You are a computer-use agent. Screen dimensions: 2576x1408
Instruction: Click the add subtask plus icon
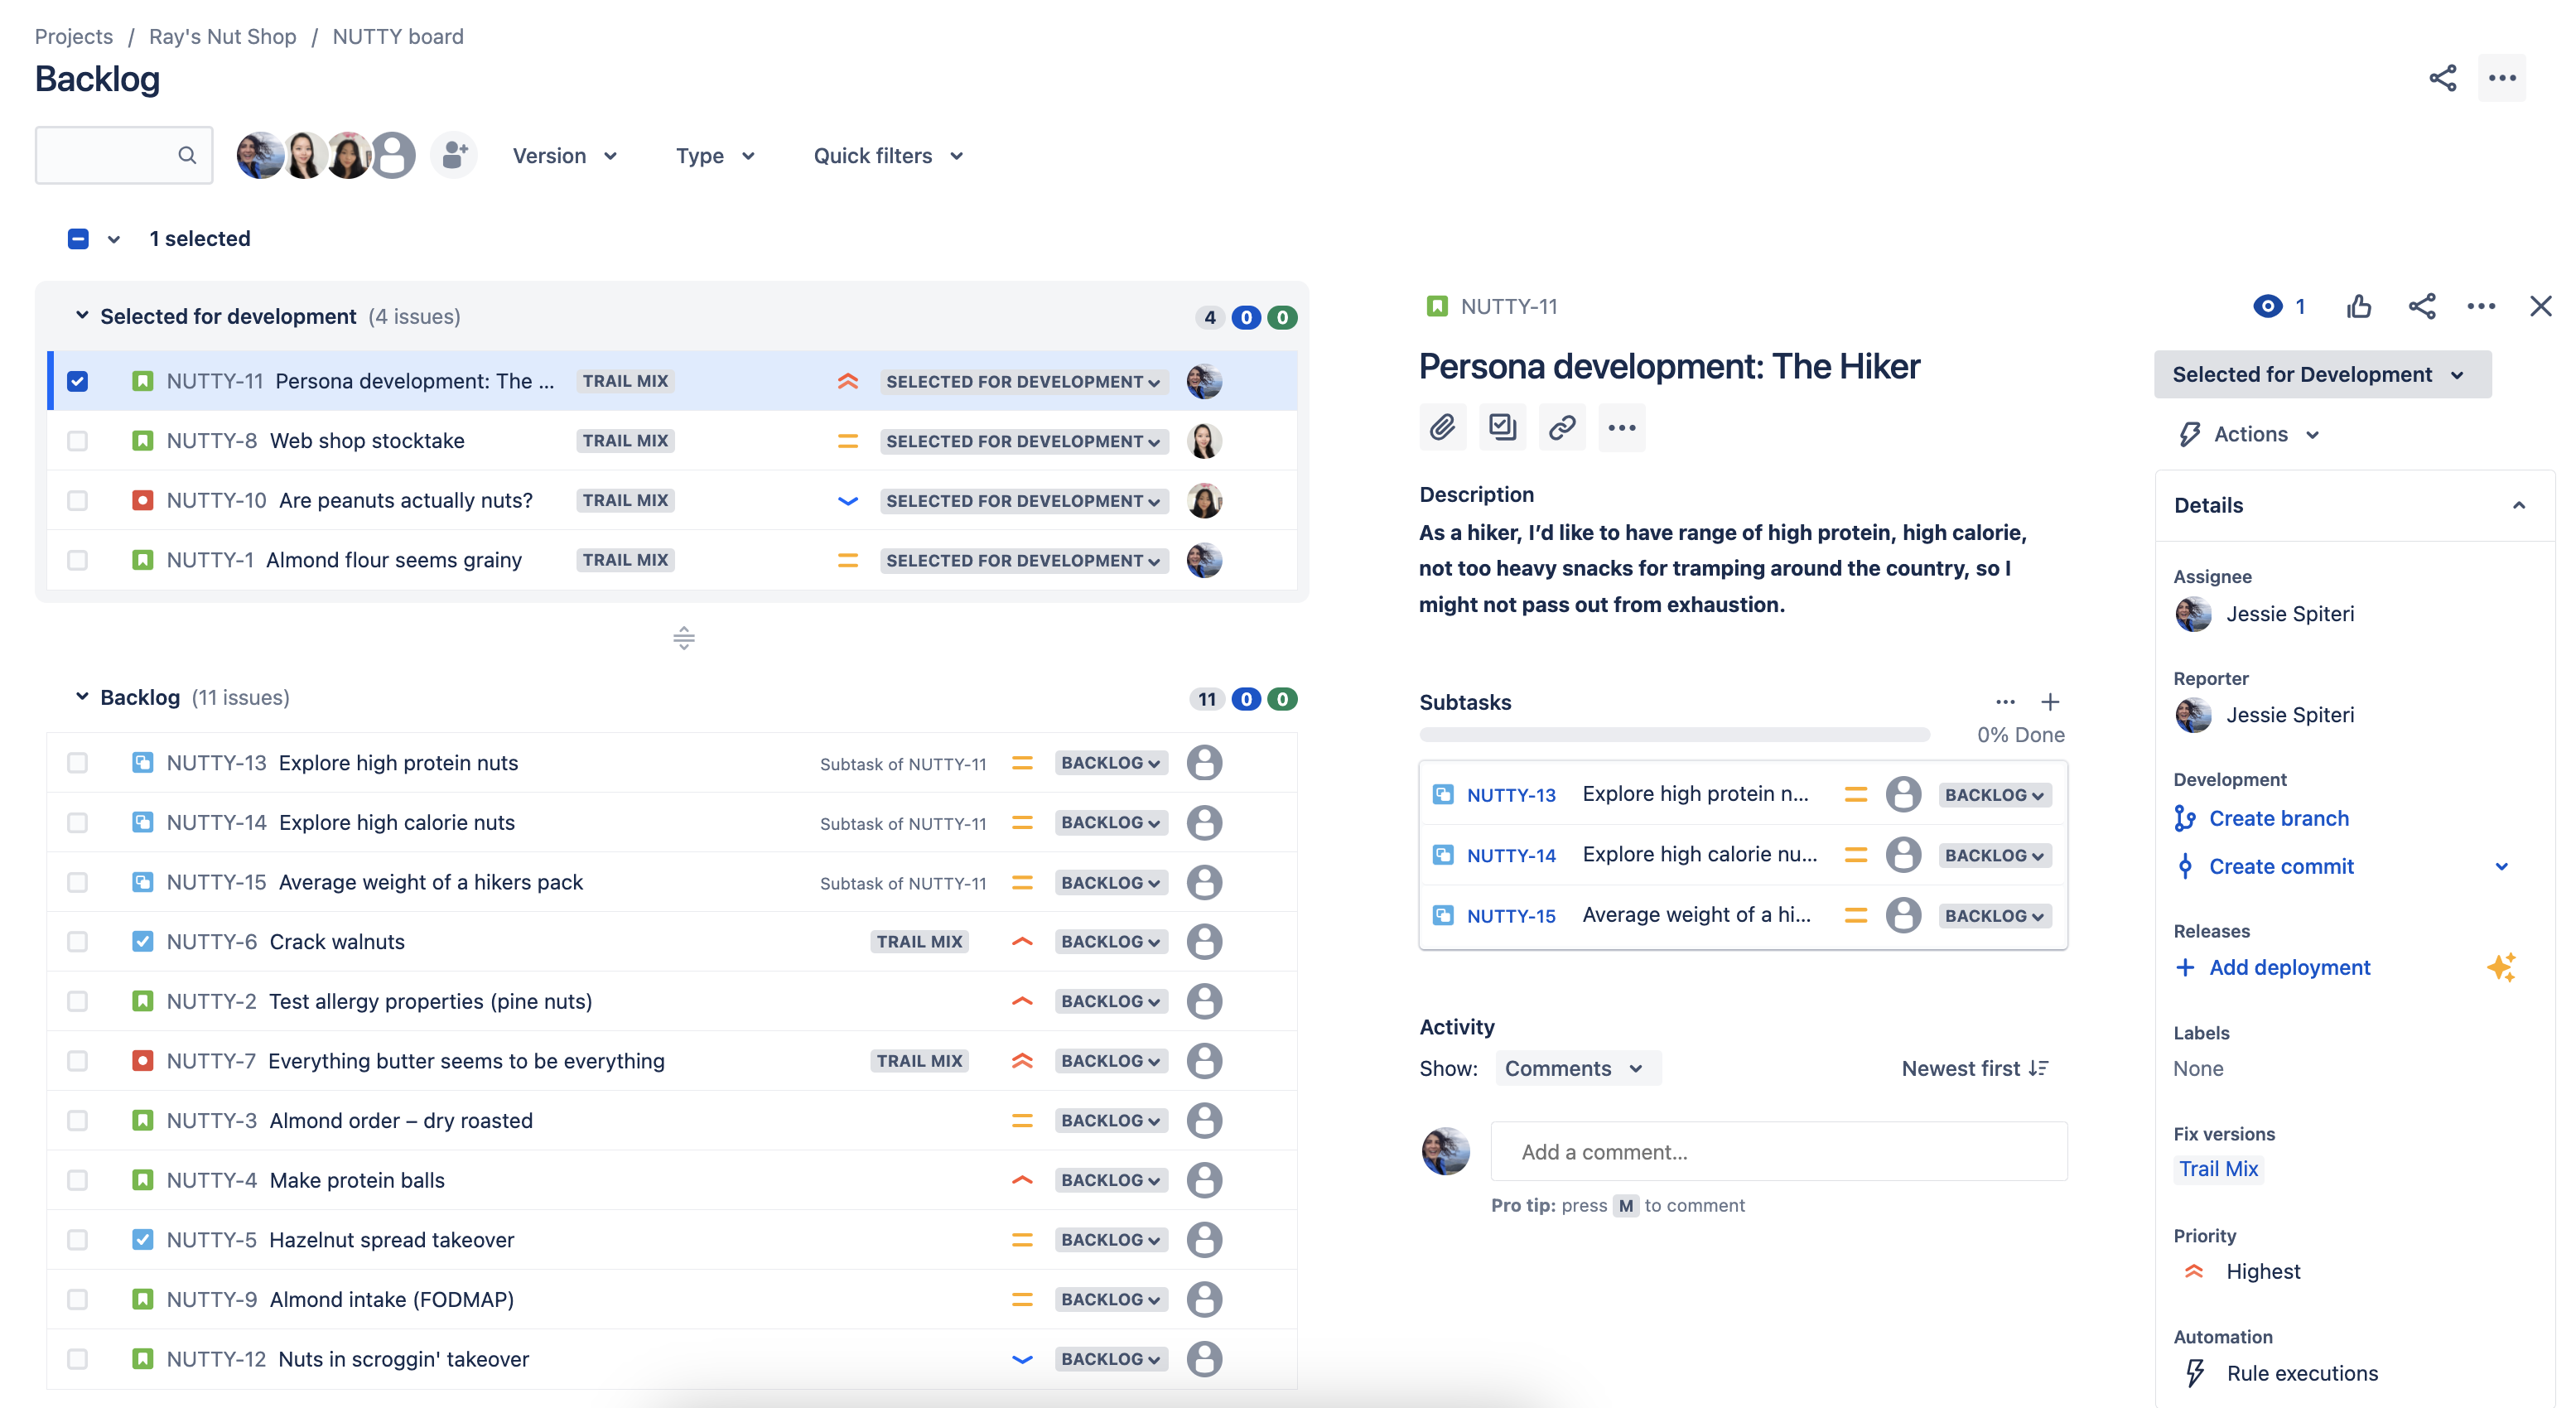pos(2051,701)
